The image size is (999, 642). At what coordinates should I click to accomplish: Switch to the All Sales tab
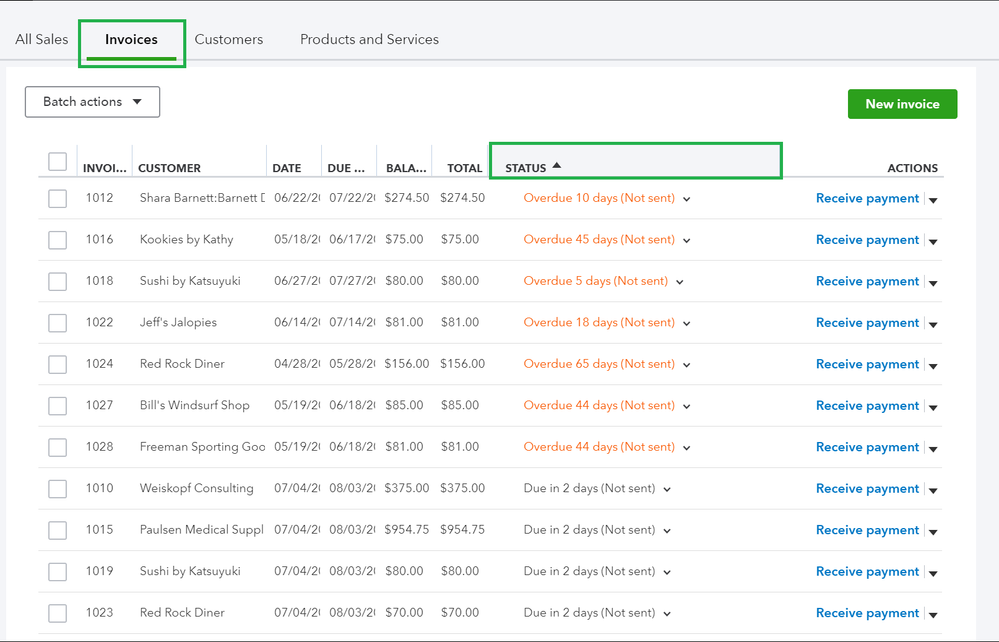[41, 39]
